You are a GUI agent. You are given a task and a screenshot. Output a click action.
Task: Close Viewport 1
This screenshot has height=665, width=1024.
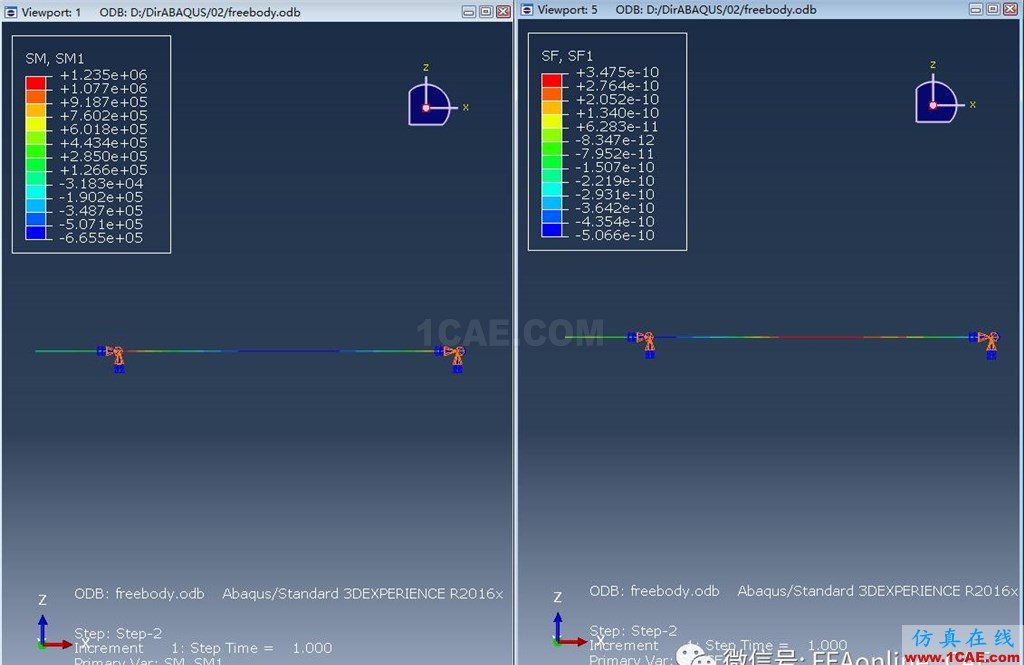pyautogui.click(x=504, y=12)
